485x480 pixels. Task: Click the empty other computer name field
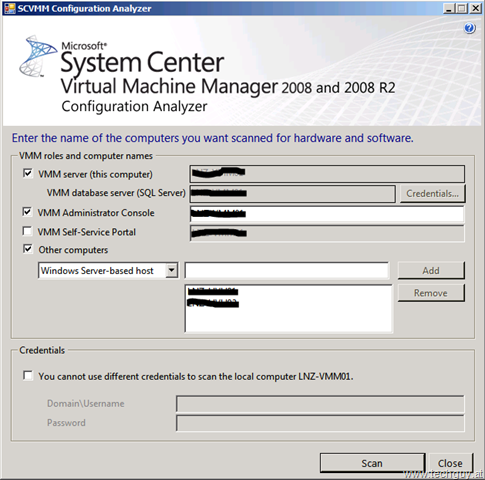(x=287, y=270)
